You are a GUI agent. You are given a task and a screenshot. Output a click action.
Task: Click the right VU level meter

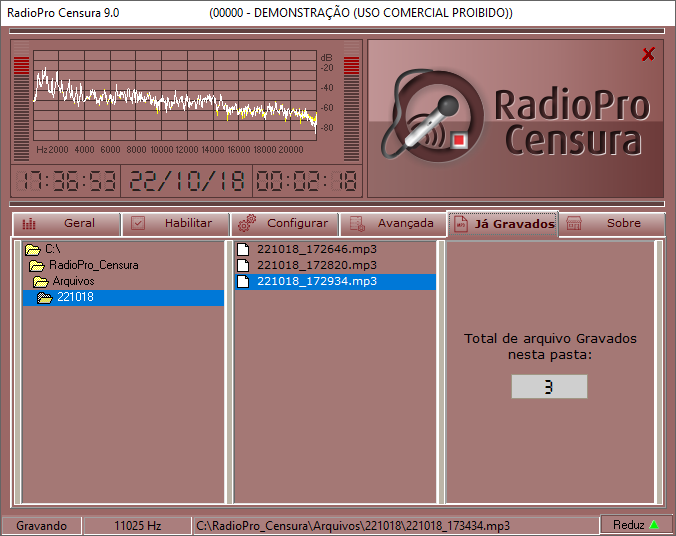pyautogui.click(x=351, y=101)
